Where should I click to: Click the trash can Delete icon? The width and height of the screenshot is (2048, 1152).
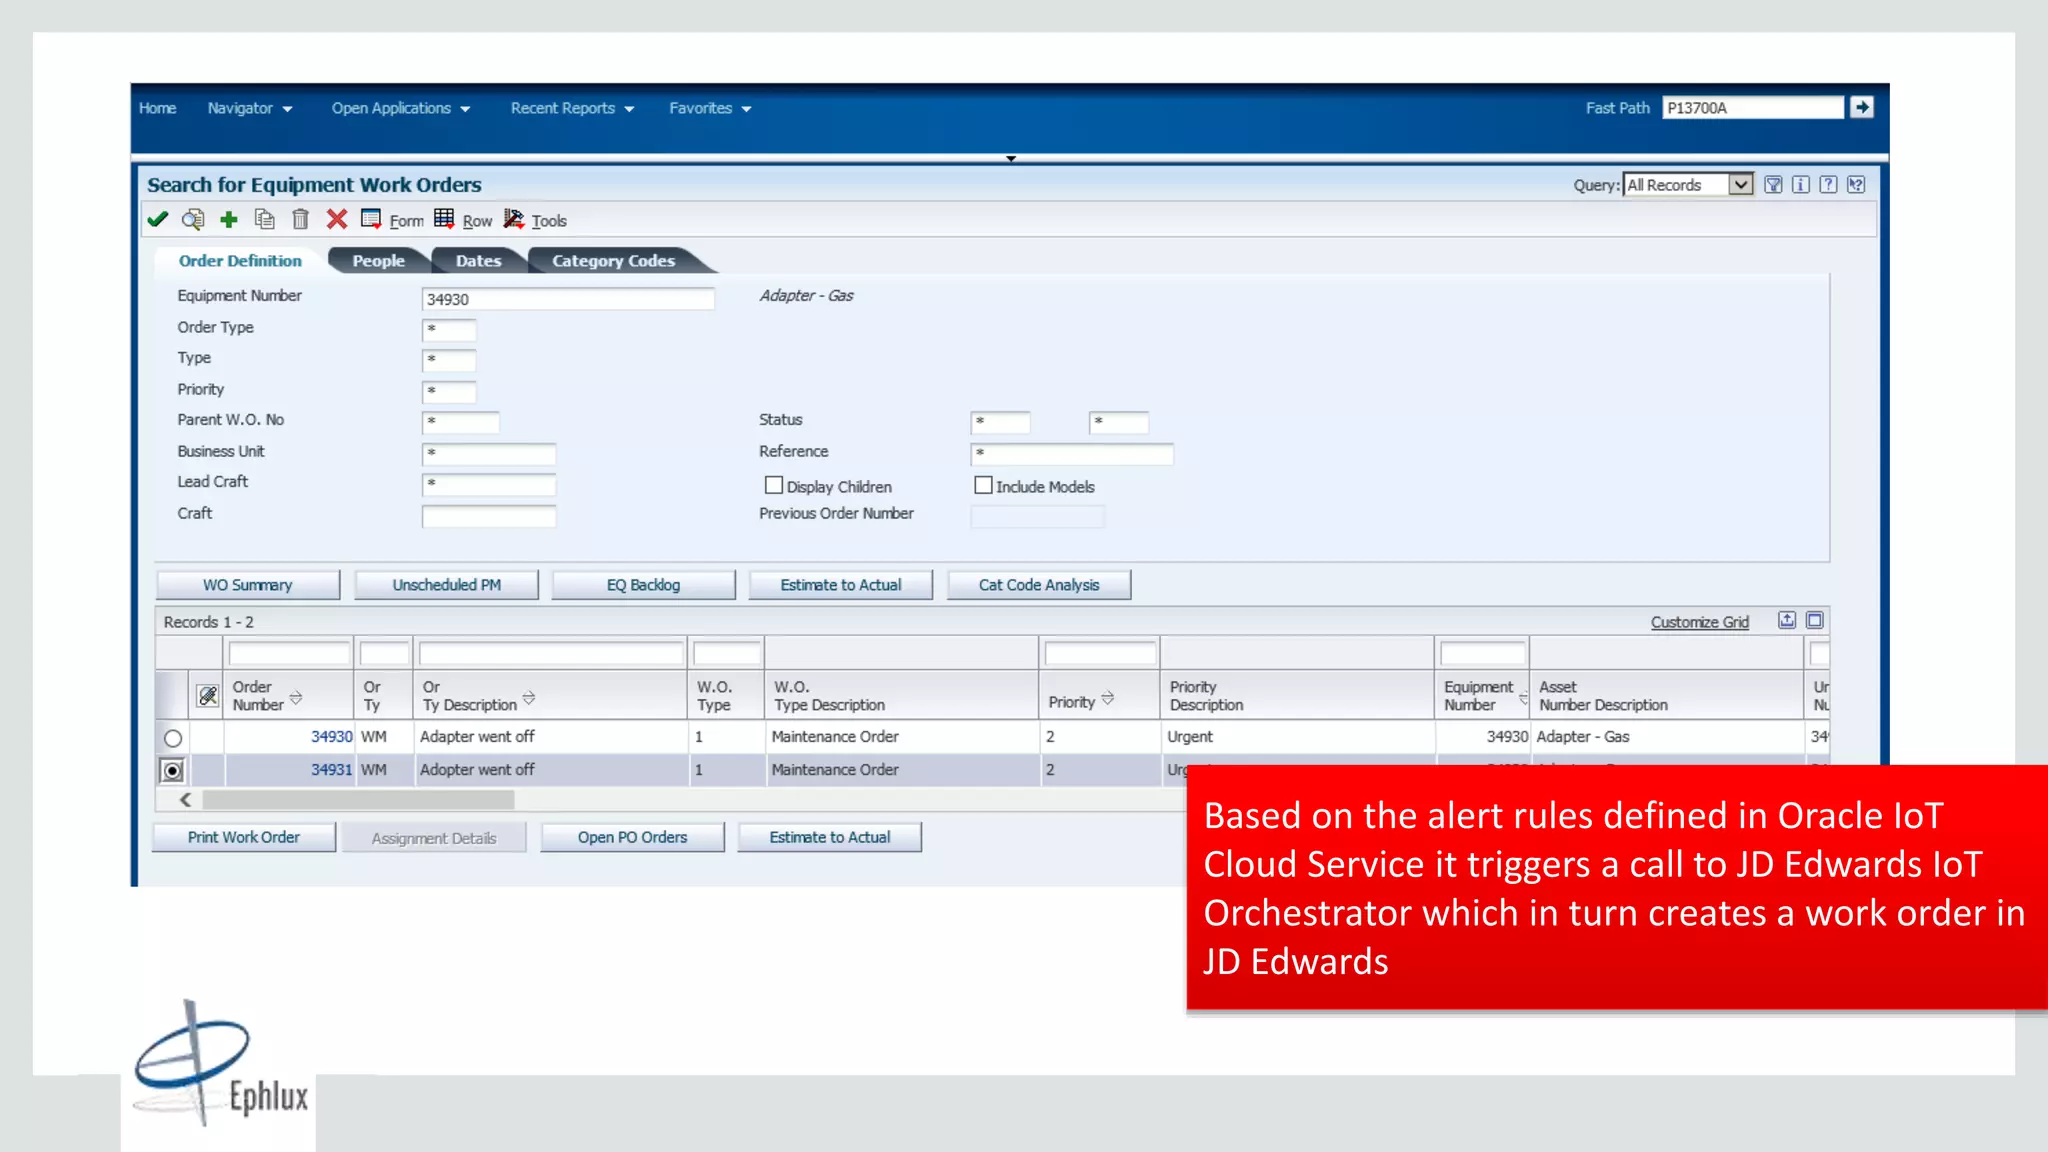300,219
